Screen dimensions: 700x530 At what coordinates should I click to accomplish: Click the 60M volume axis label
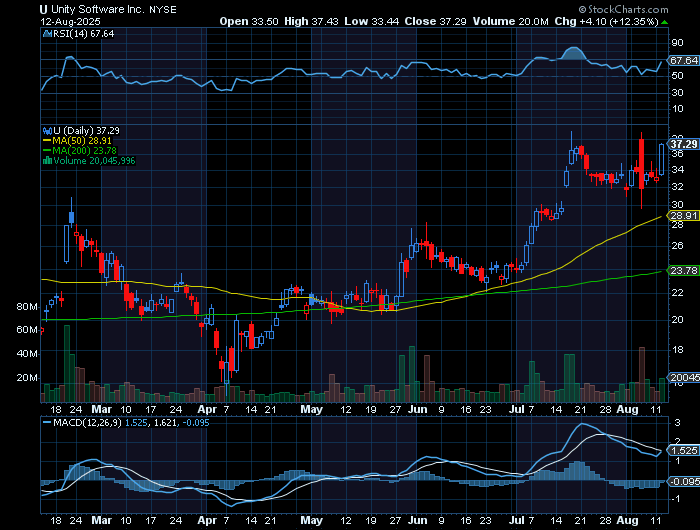(27, 330)
